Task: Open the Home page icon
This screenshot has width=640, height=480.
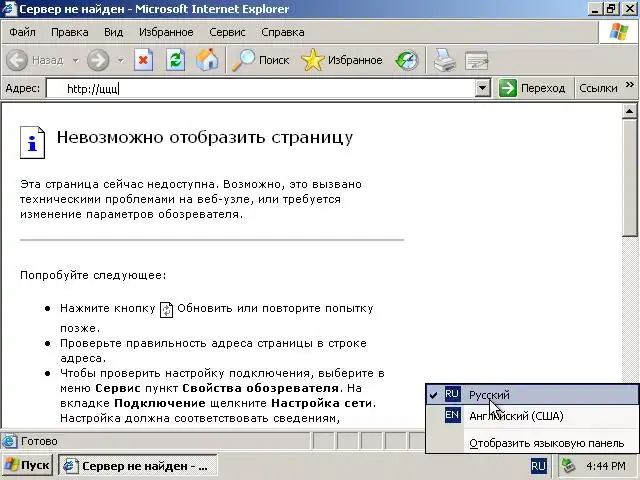Action: point(207,60)
